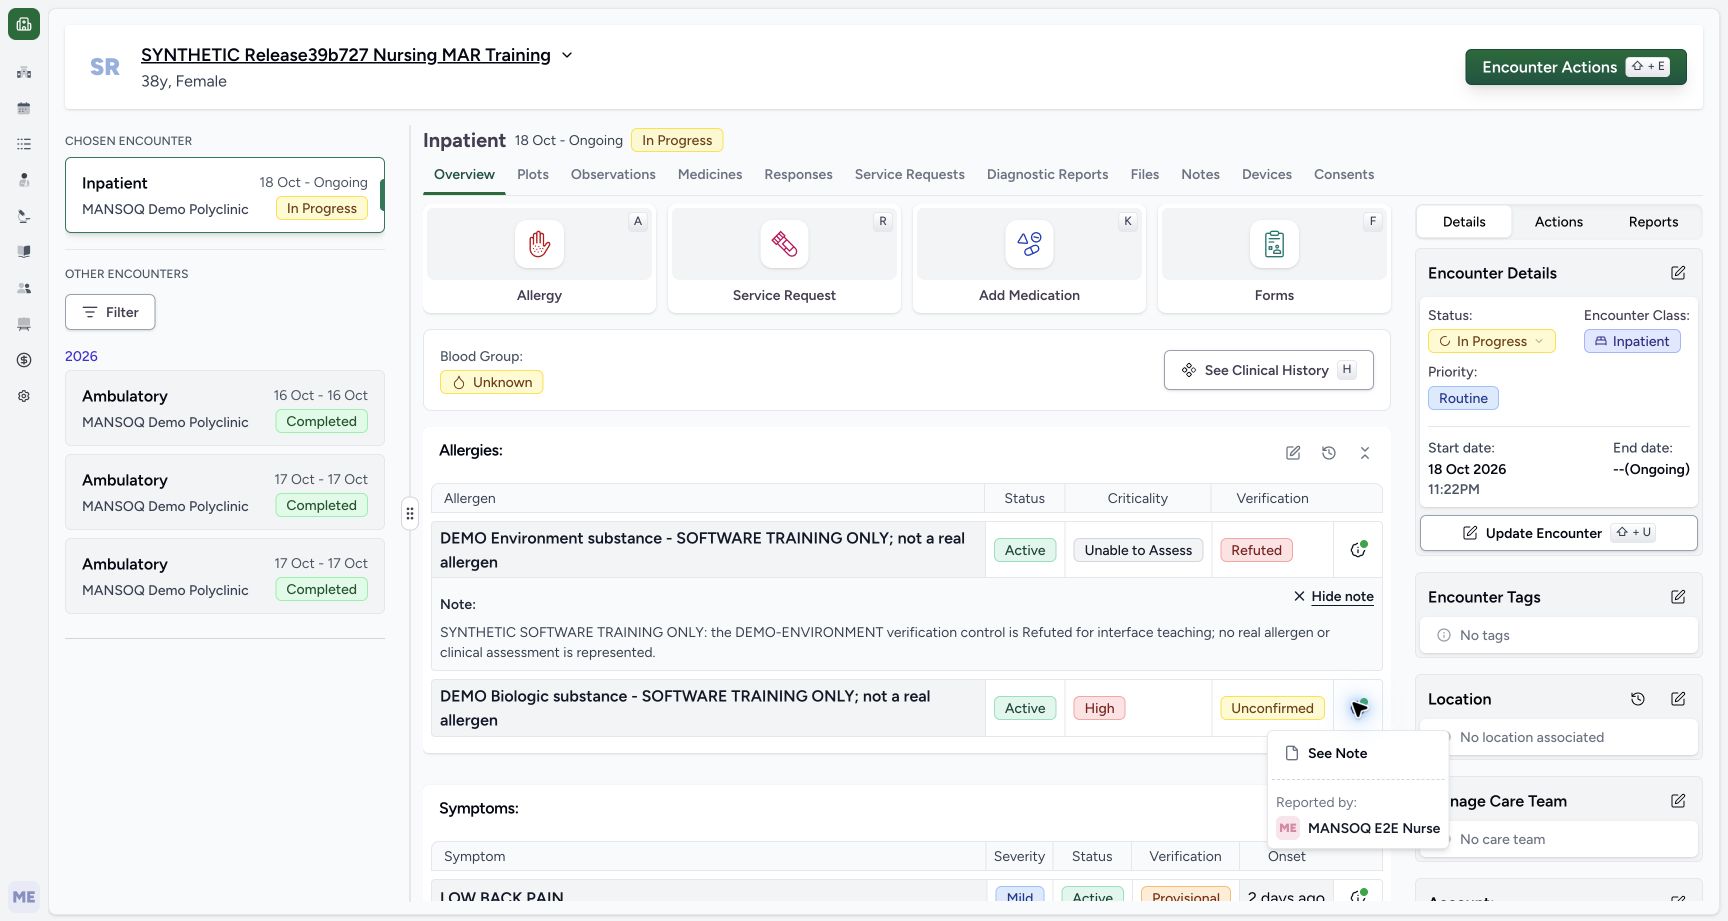
Task: Click the Update Encounter button
Action: [x=1558, y=533]
